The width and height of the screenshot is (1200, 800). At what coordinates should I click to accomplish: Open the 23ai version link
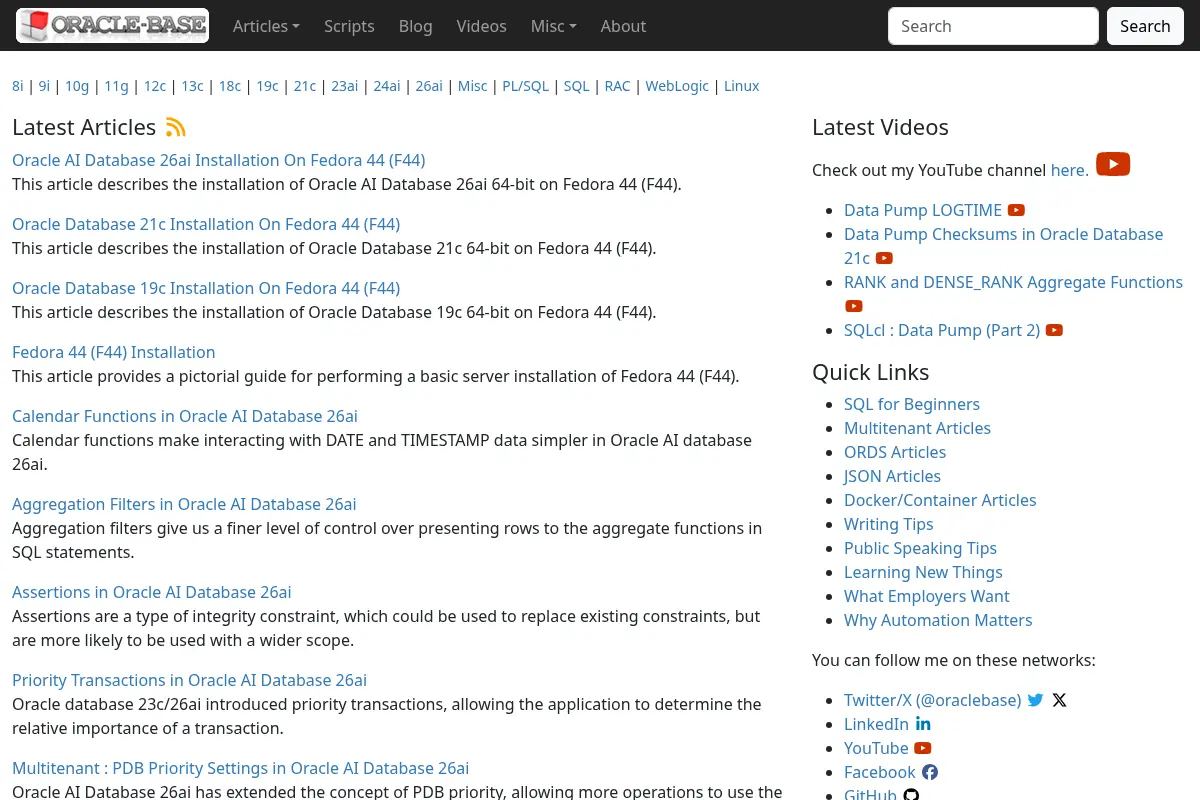pos(344,86)
